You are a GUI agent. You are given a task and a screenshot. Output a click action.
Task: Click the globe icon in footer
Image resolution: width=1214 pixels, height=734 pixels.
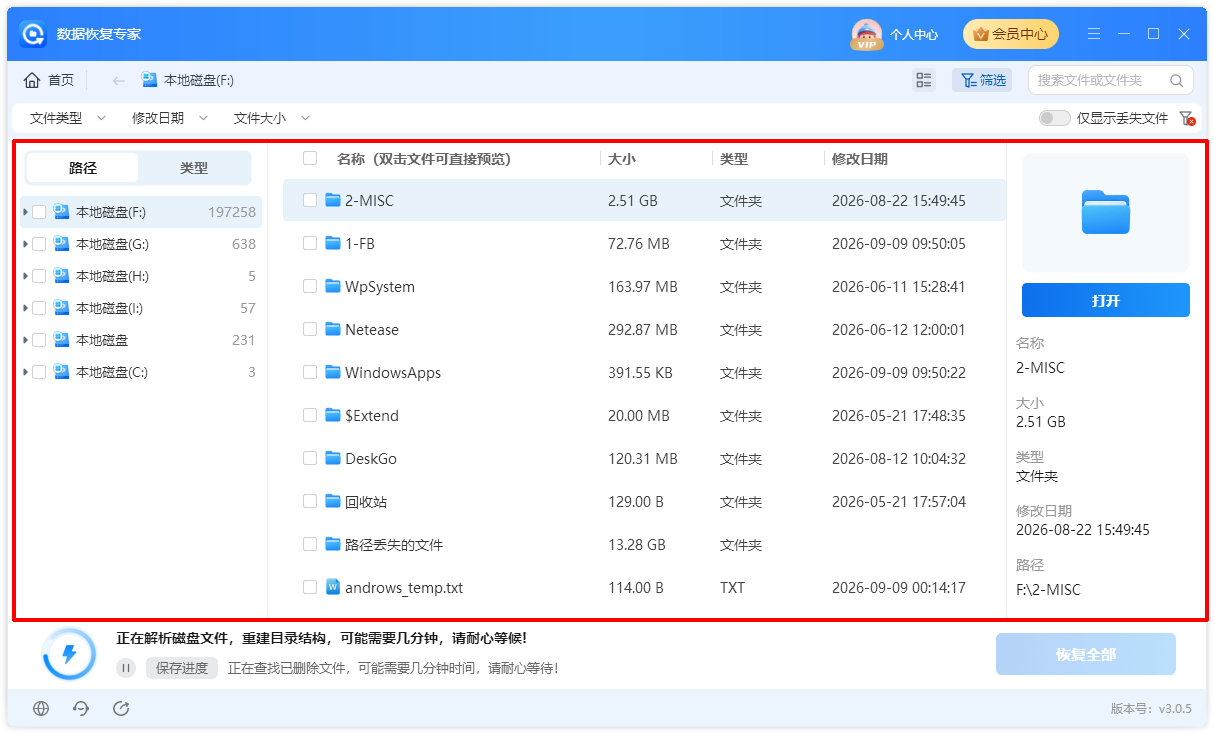pyautogui.click(x=41, y=708)
